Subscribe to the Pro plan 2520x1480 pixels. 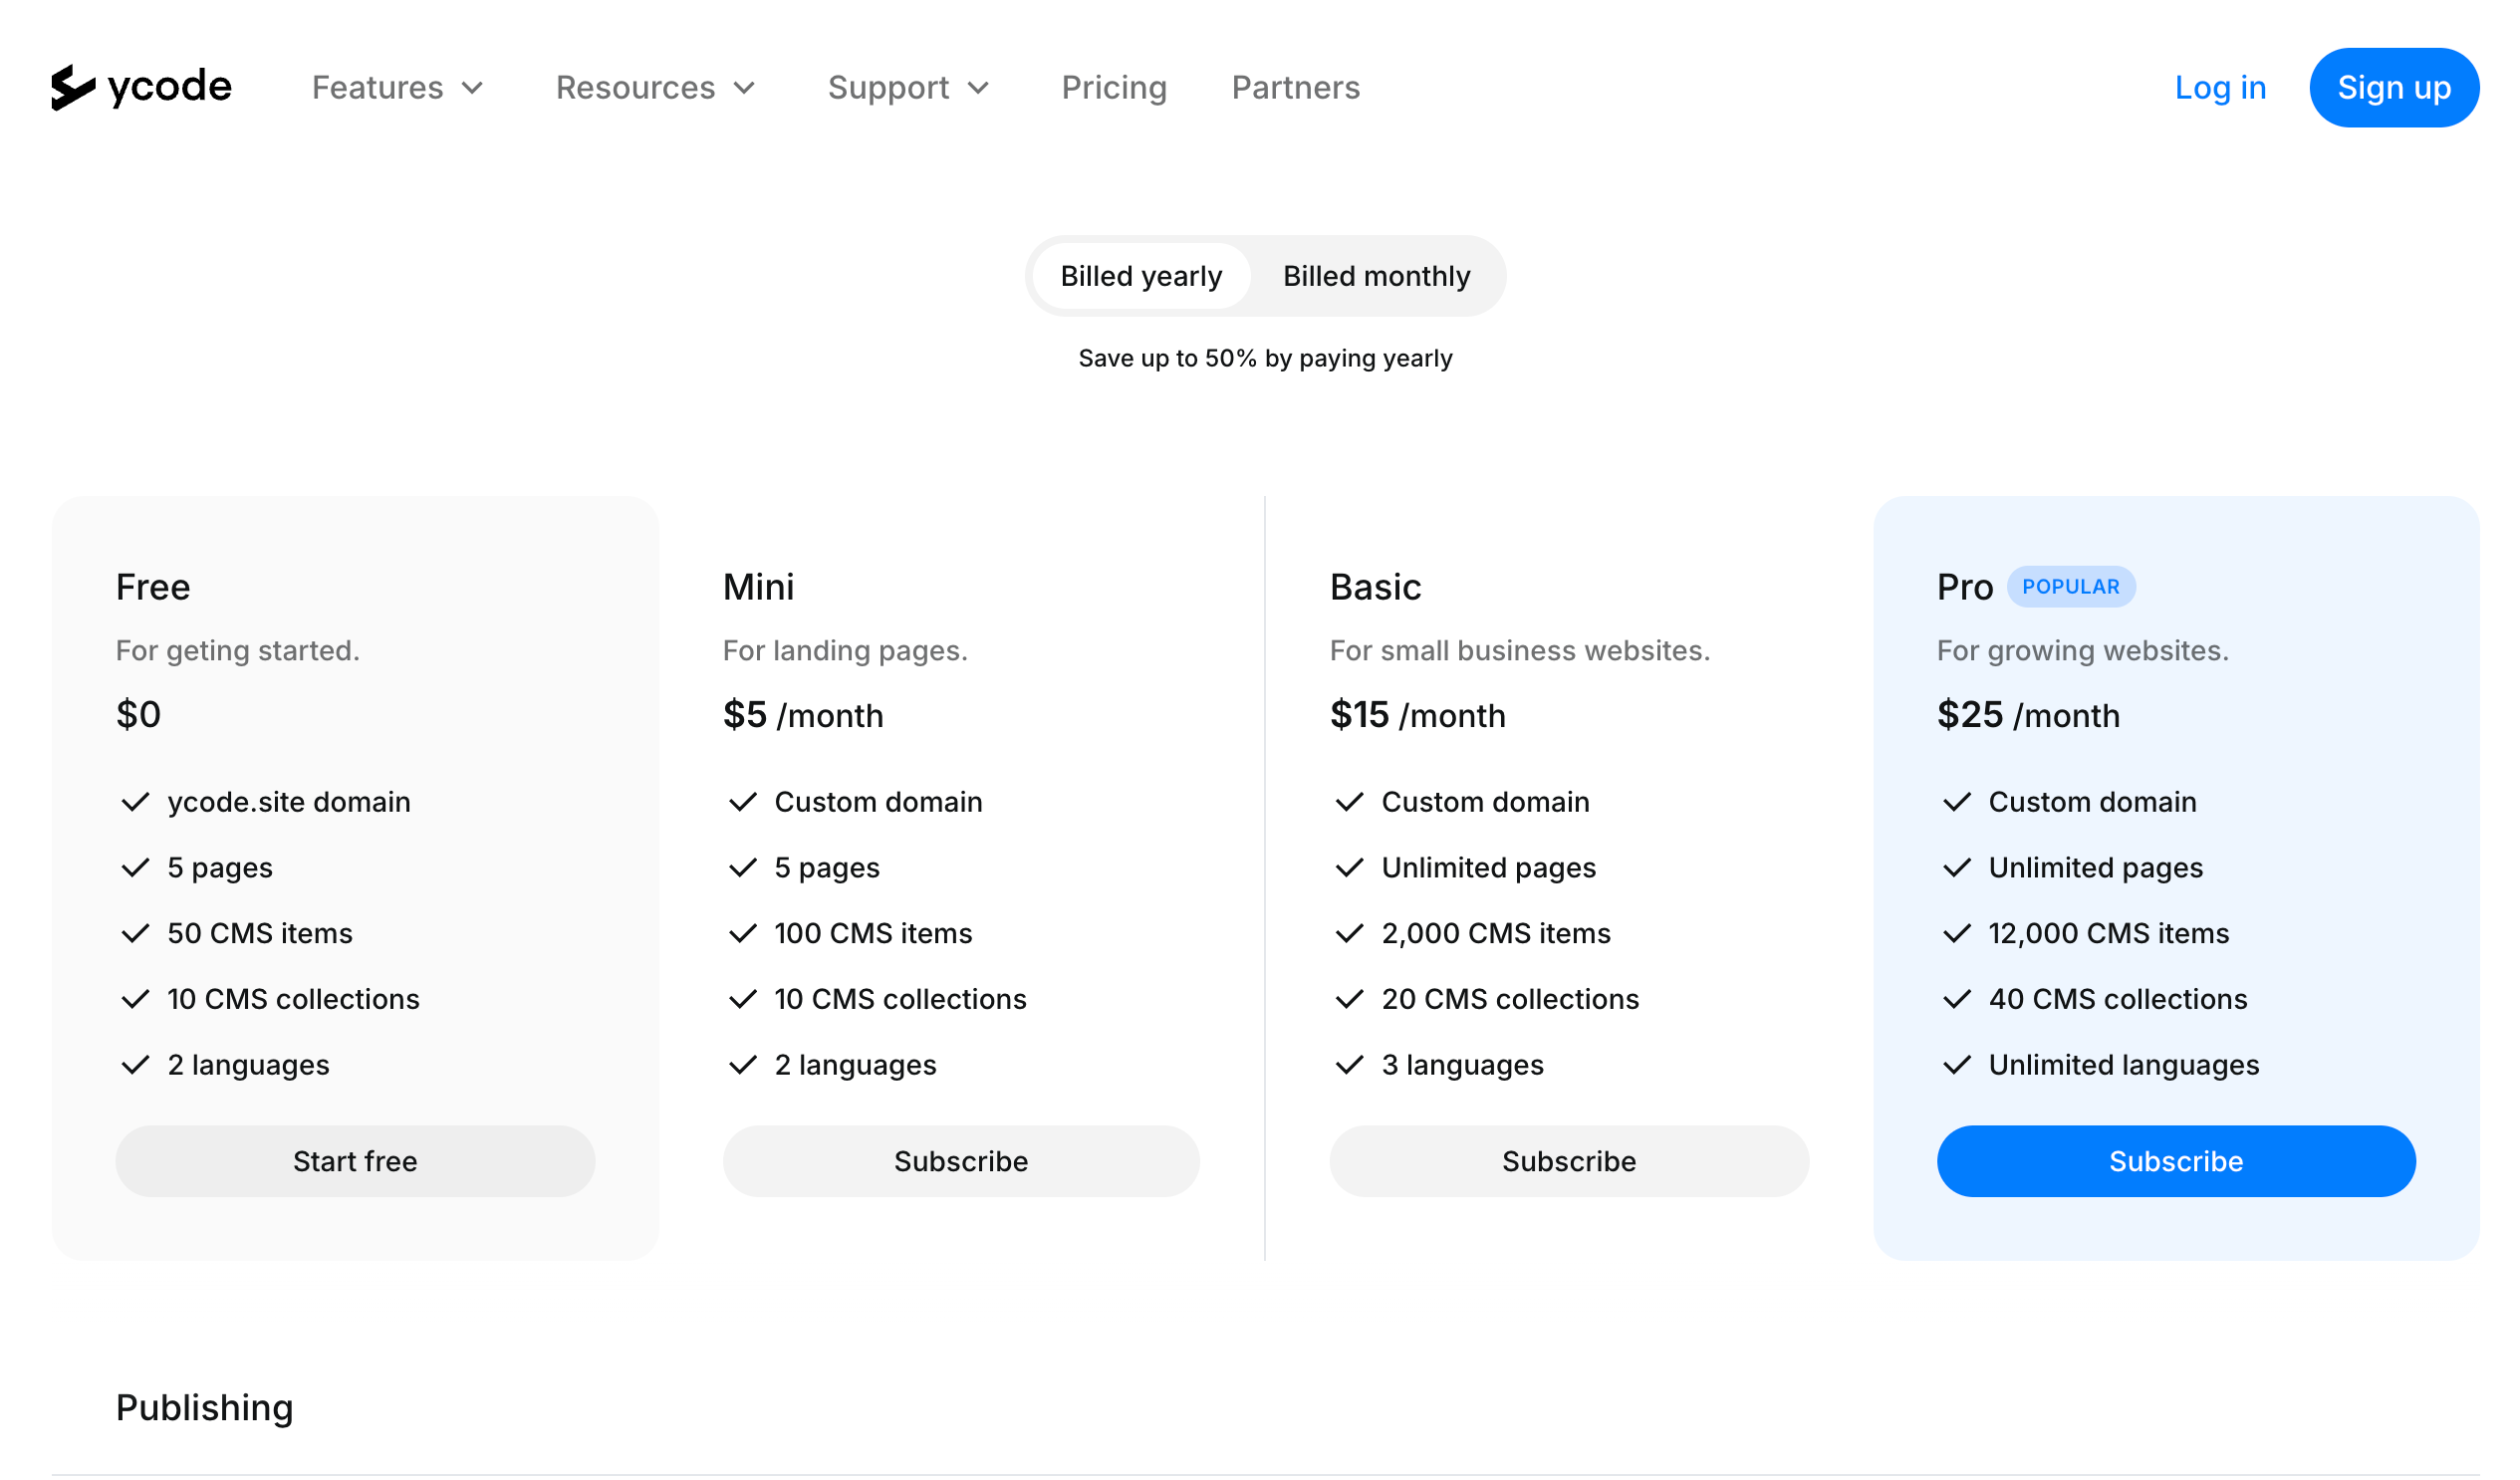point(2175,1161)
